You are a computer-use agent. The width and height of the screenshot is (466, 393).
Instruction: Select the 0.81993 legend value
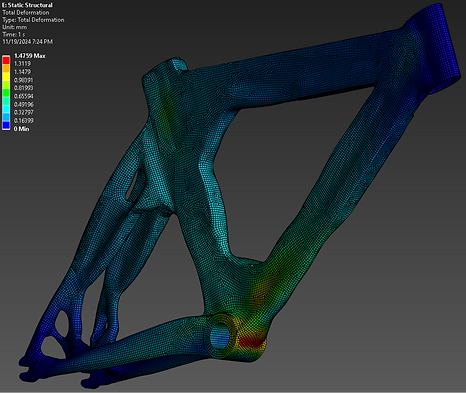[23, 88]
